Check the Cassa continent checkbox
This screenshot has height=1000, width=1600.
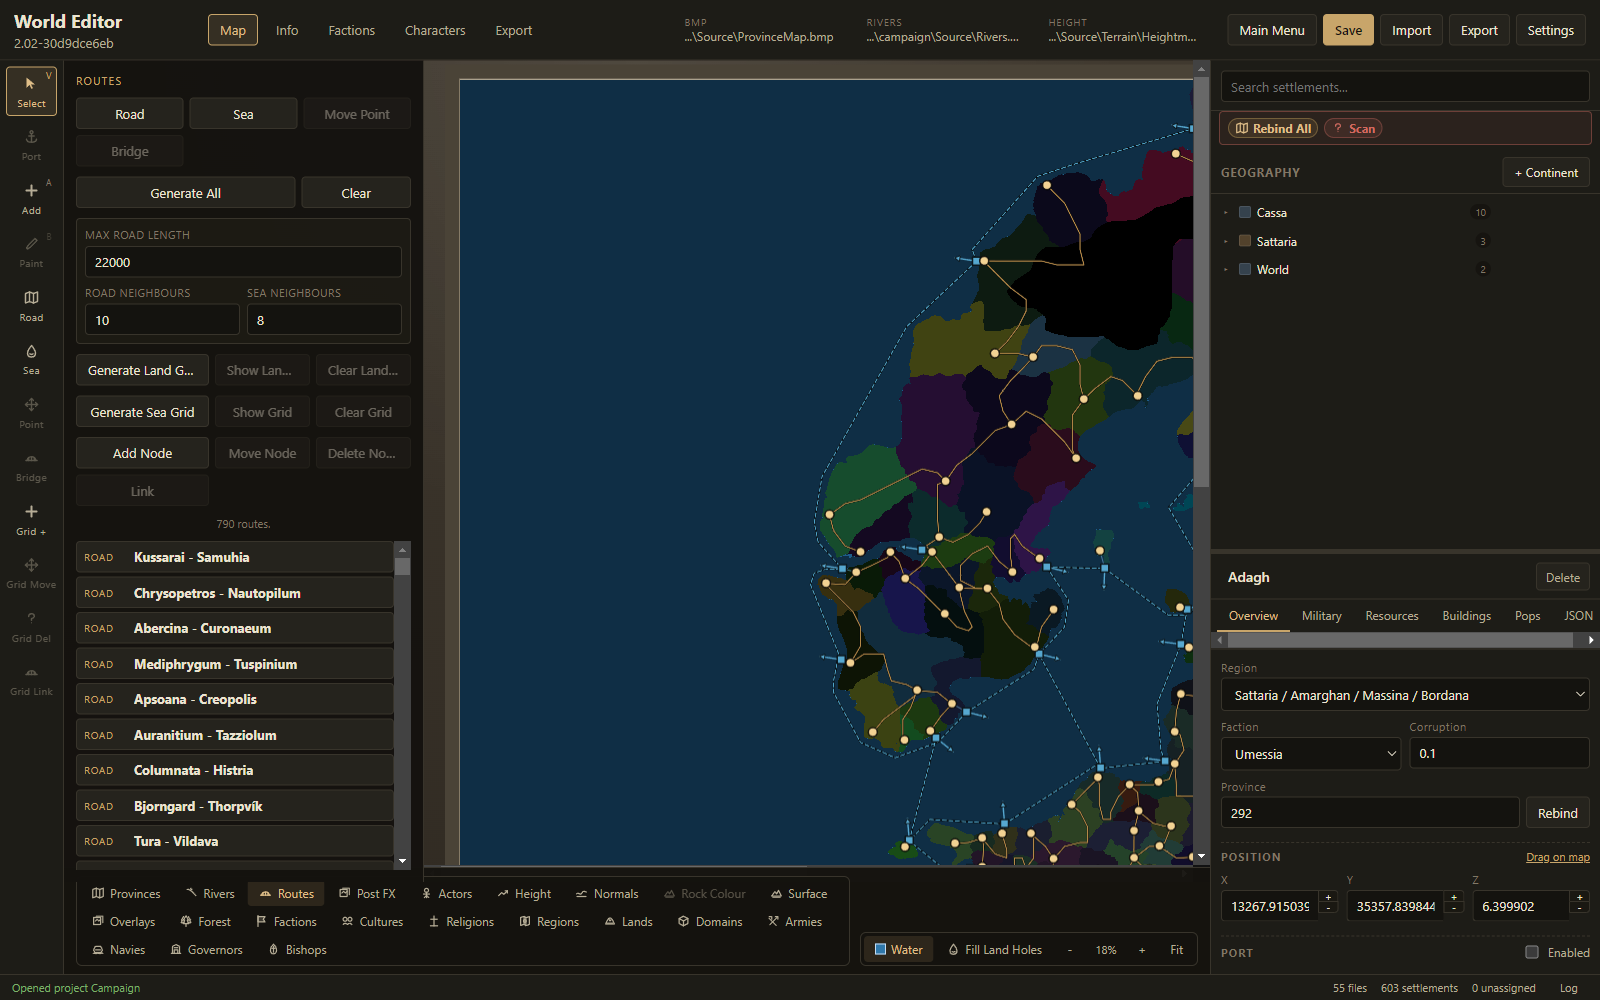pyautogui.click(x=1245, y=212)
